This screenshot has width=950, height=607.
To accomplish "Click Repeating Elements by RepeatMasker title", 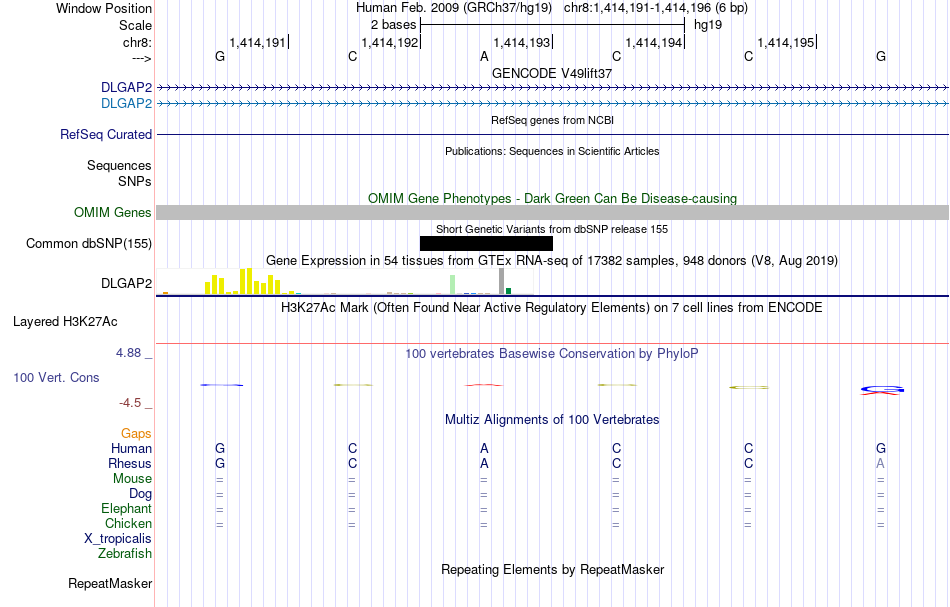I will pos(553,570).
